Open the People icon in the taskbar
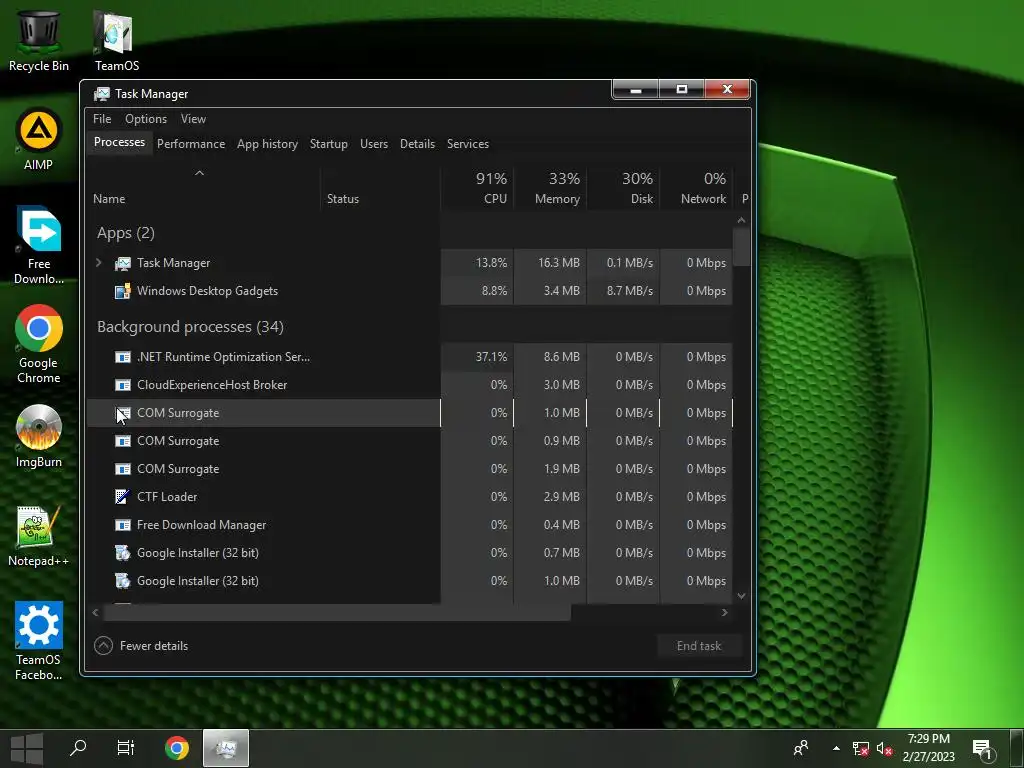 801,748
